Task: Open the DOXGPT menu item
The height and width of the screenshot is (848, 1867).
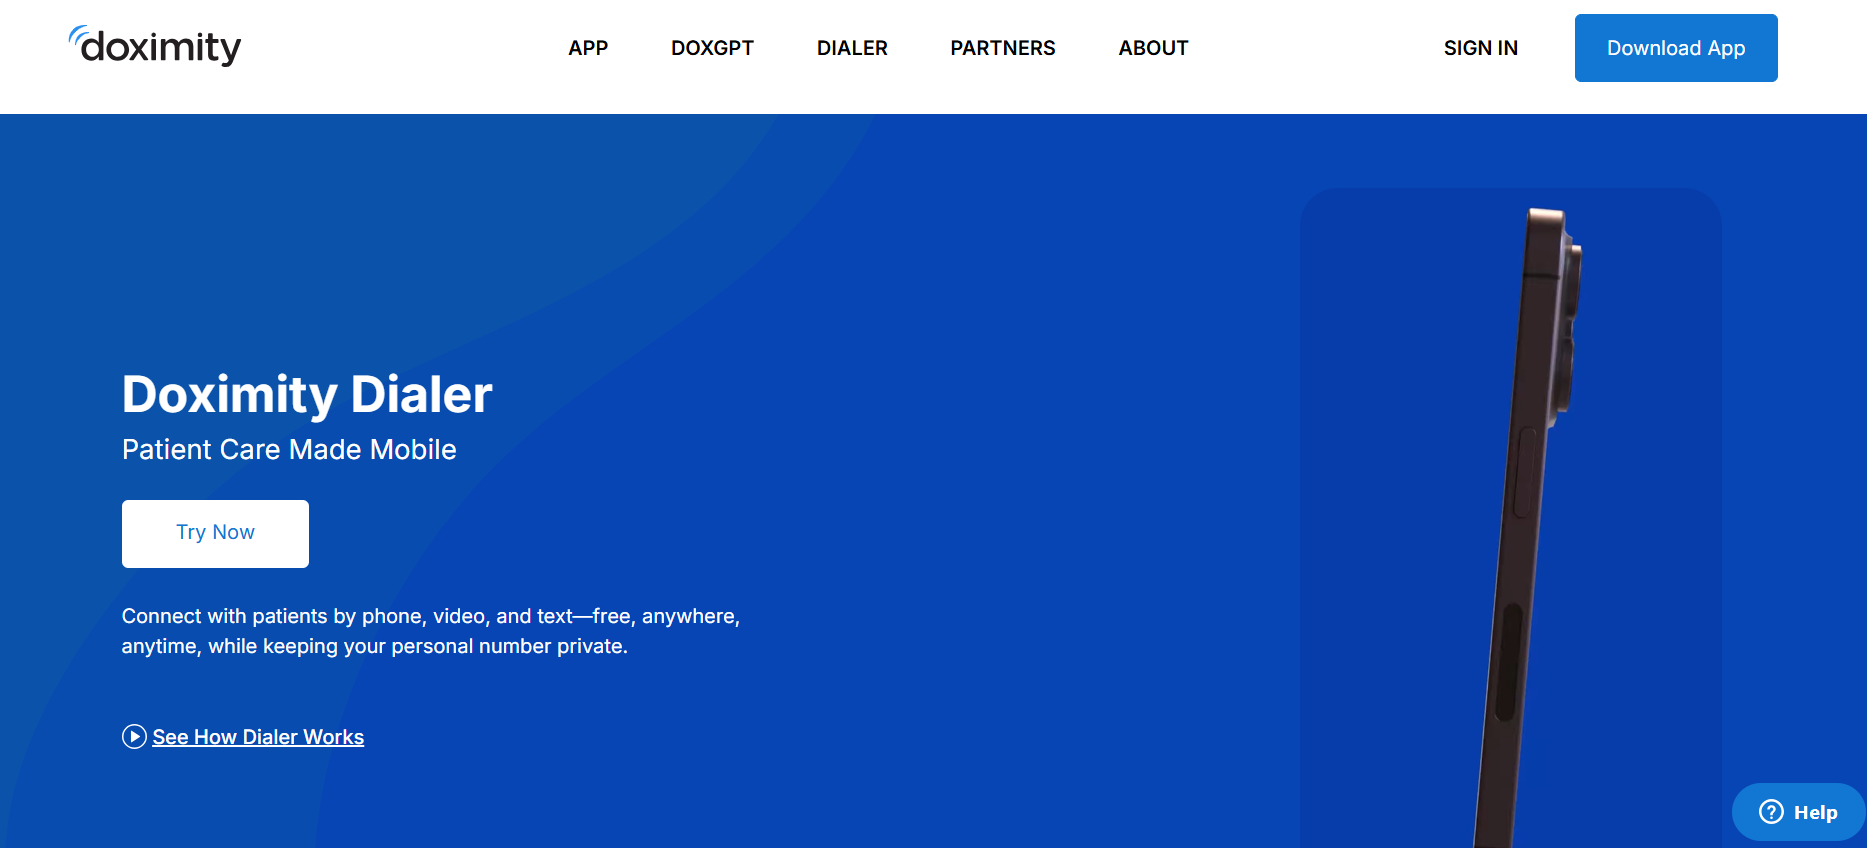Action: [712, 48]
